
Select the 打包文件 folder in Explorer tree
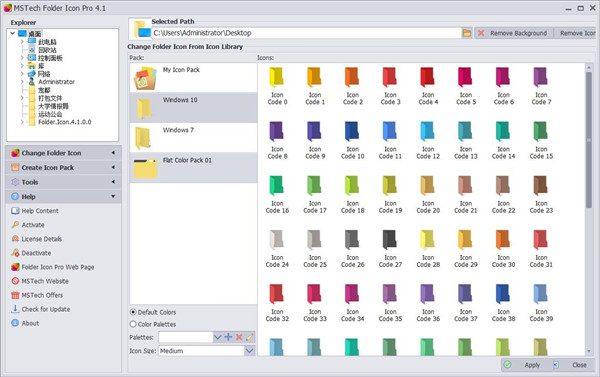50,98
